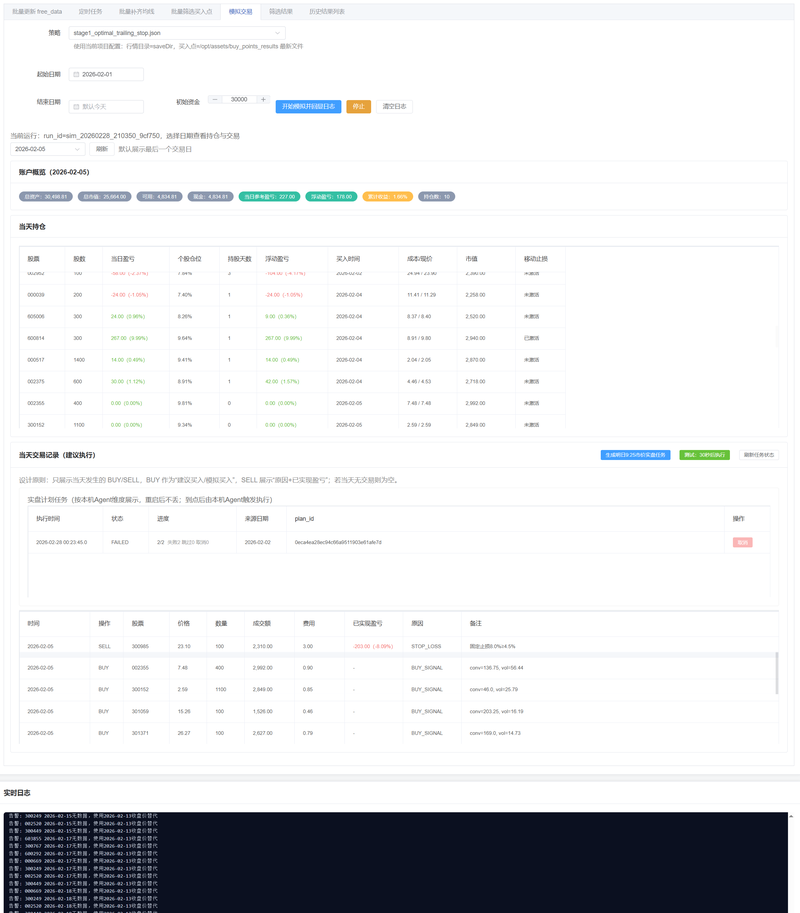Click the 持仓数 10 badge

point(437,197)
